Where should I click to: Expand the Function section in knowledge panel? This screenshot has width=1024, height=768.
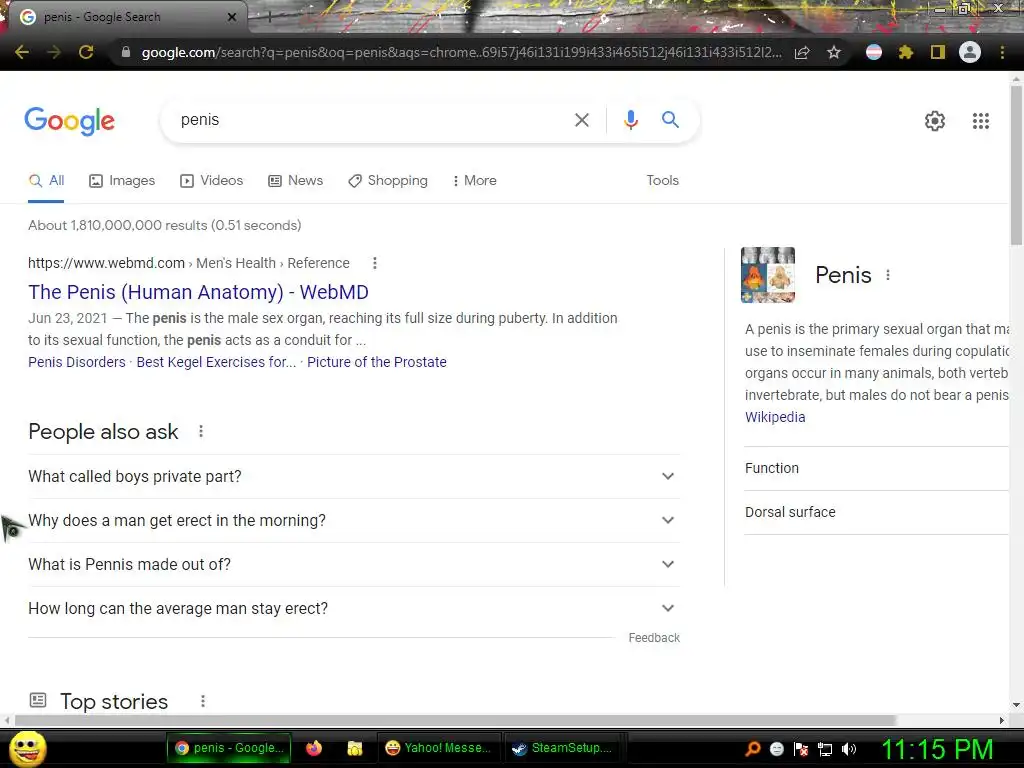[876, 468]
